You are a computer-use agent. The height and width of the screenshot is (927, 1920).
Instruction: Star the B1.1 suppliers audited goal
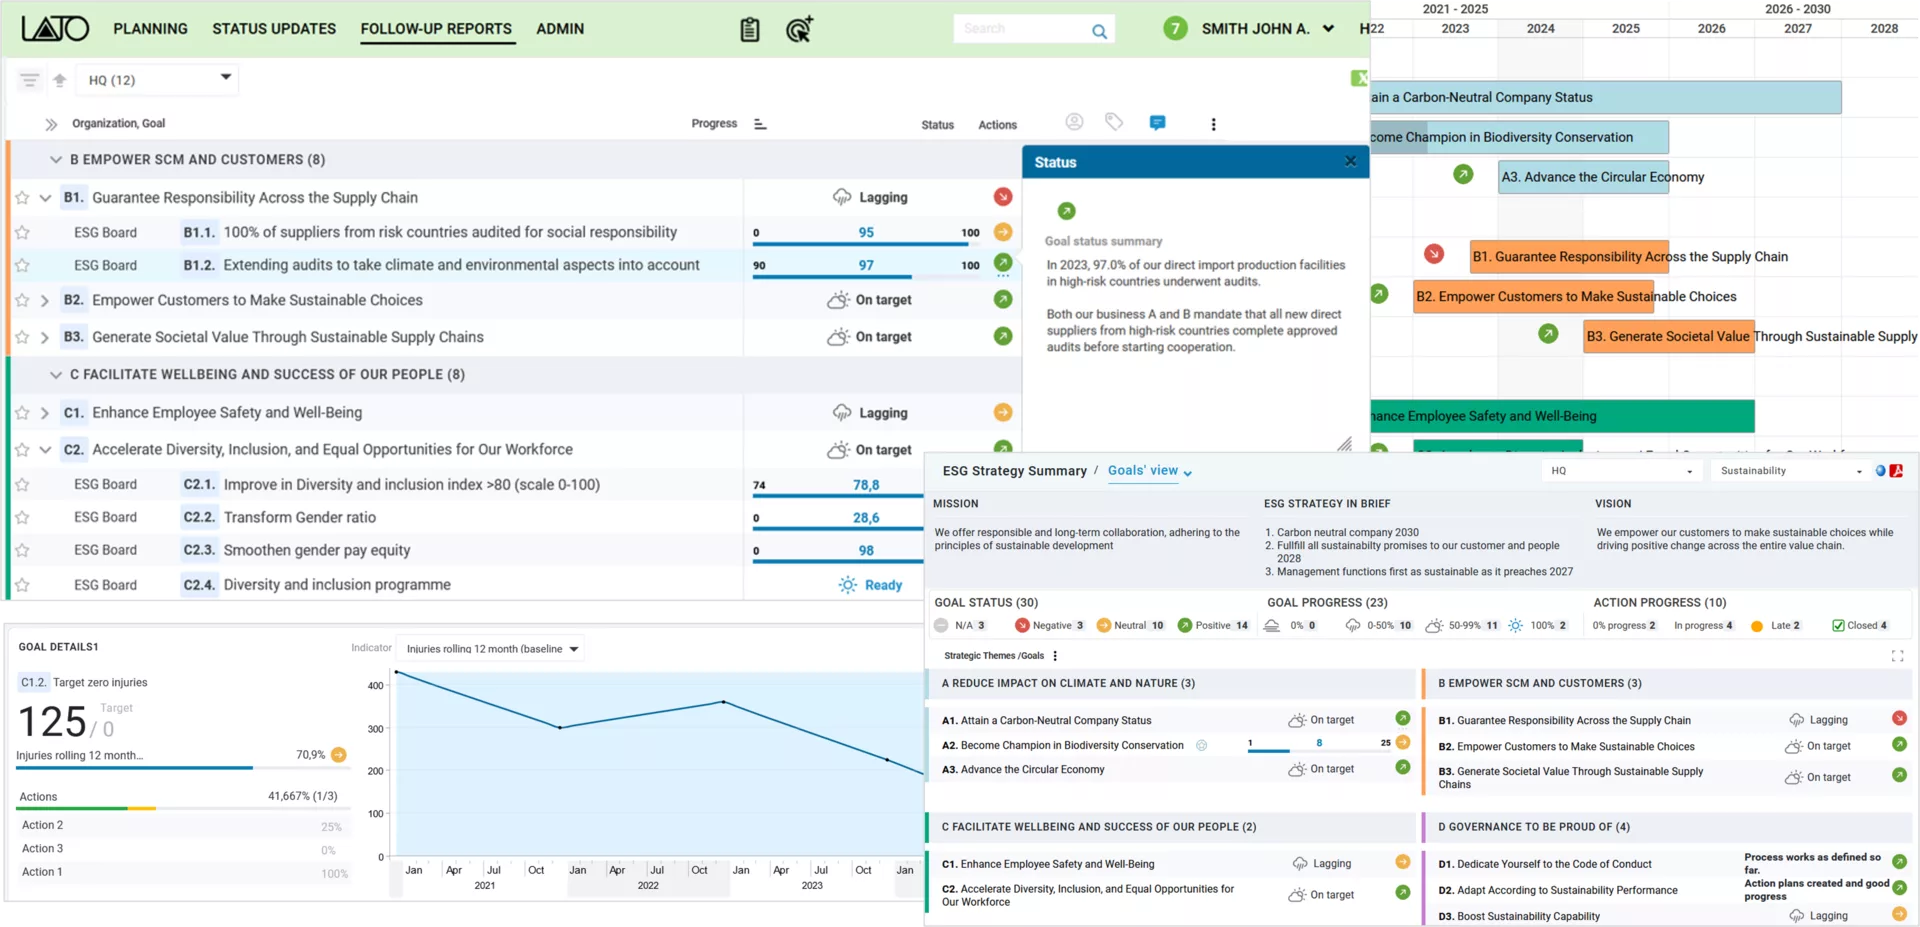22,233
